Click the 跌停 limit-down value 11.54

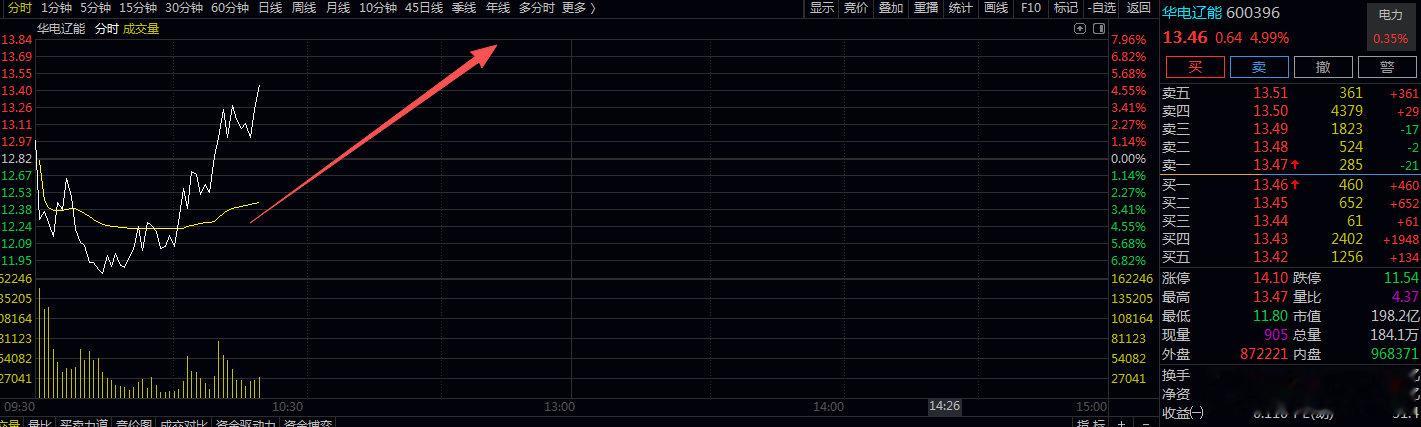[x=1401, y=278]
